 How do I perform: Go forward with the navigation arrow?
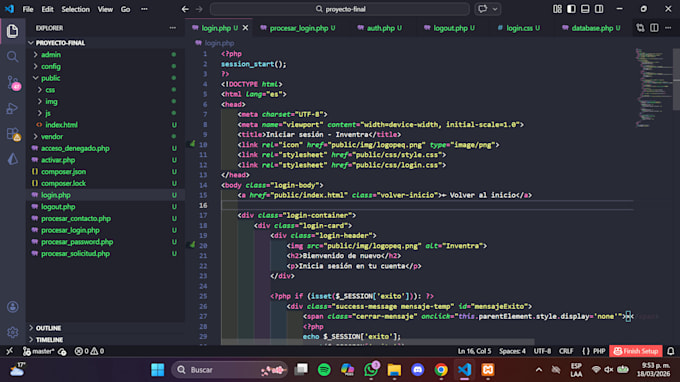click(199, 9)
